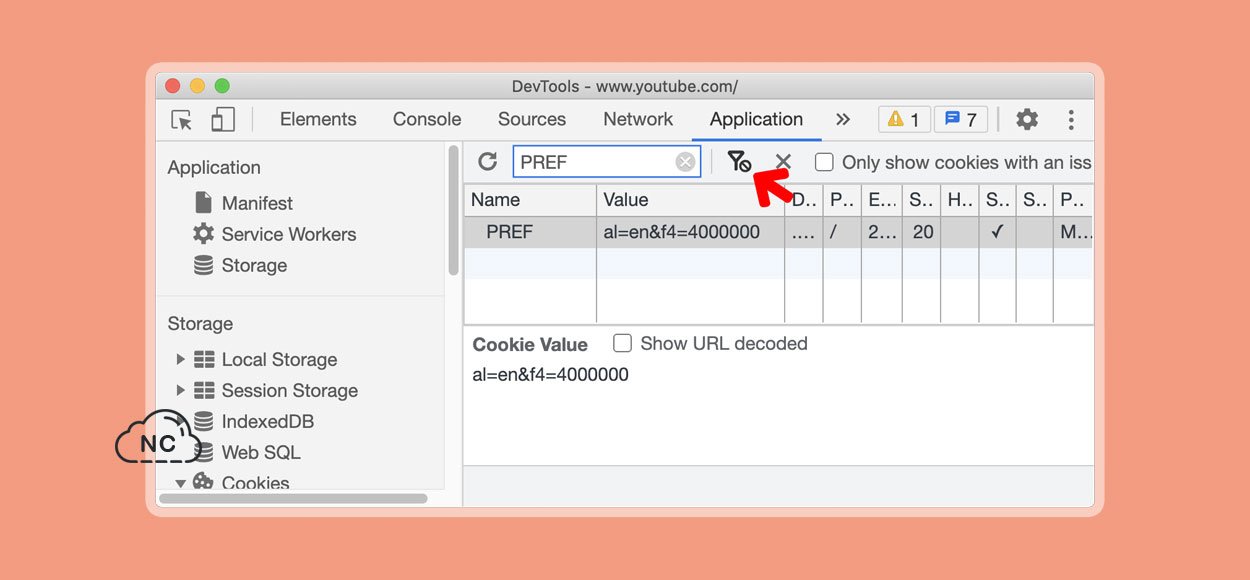The image size is (1250, 580).
Task: Open the more tabs chevron menu
Action: pyautogui.click(x=843, y=119)
